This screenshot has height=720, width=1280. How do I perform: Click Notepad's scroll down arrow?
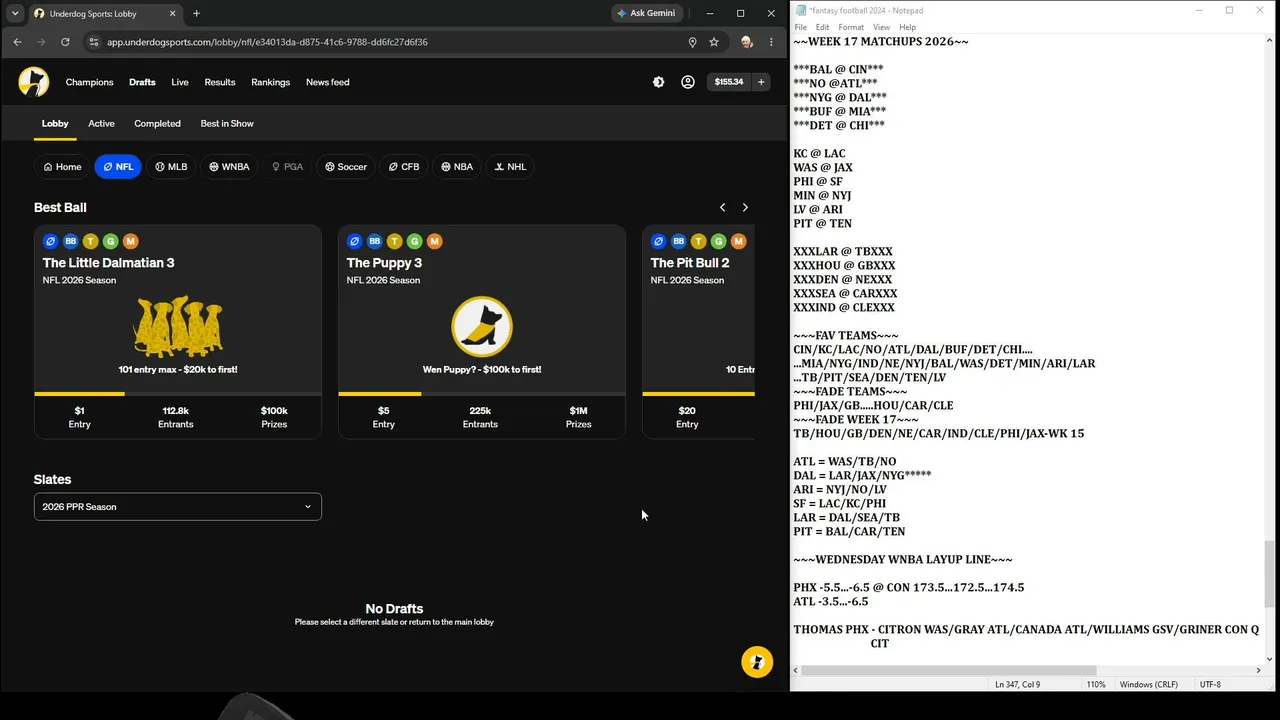coord(1270,658)
